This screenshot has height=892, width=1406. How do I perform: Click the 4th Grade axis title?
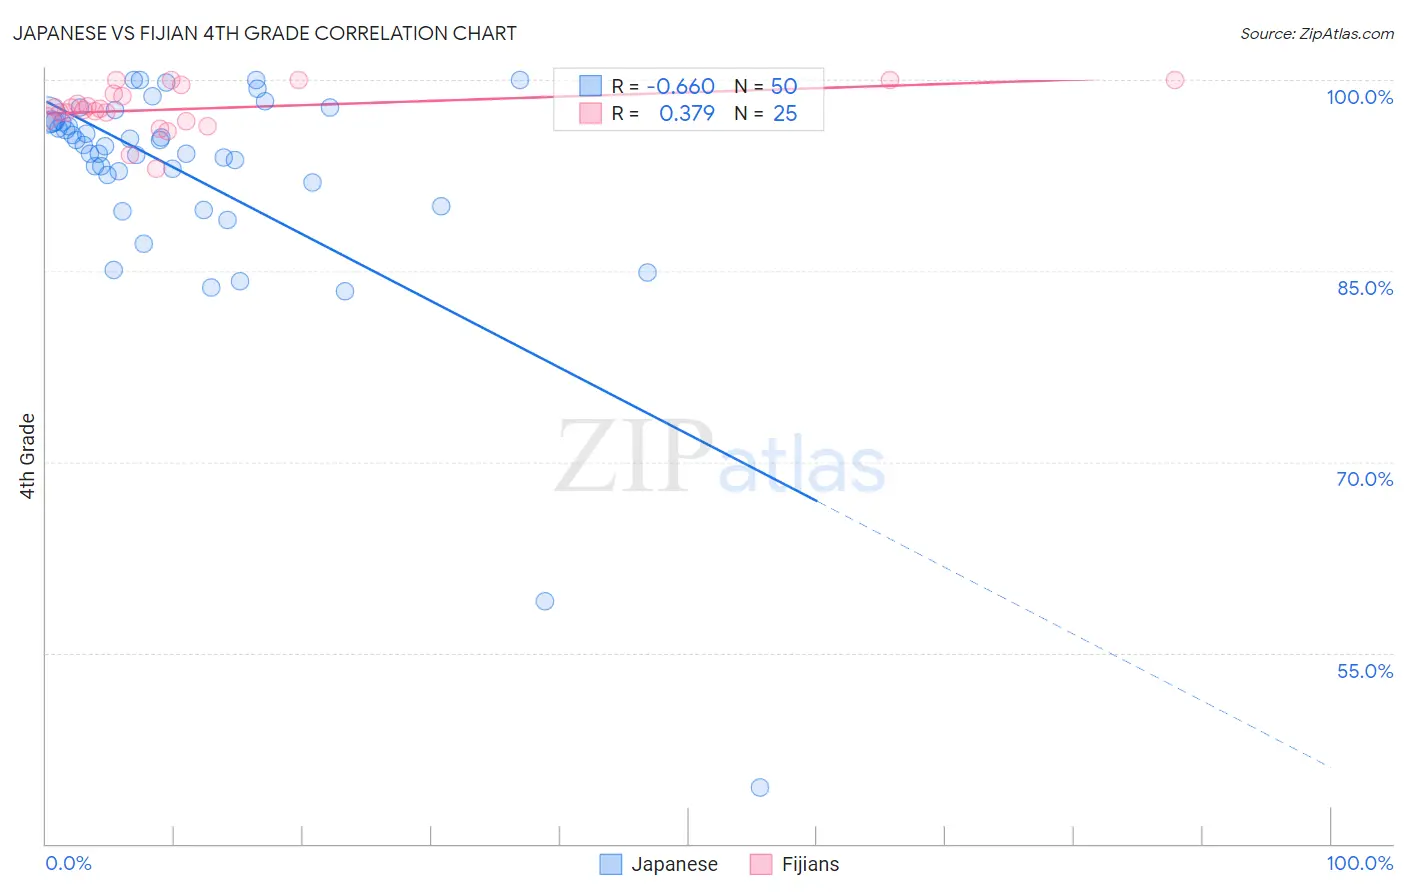pyautogui.click(x=27, y=456)
